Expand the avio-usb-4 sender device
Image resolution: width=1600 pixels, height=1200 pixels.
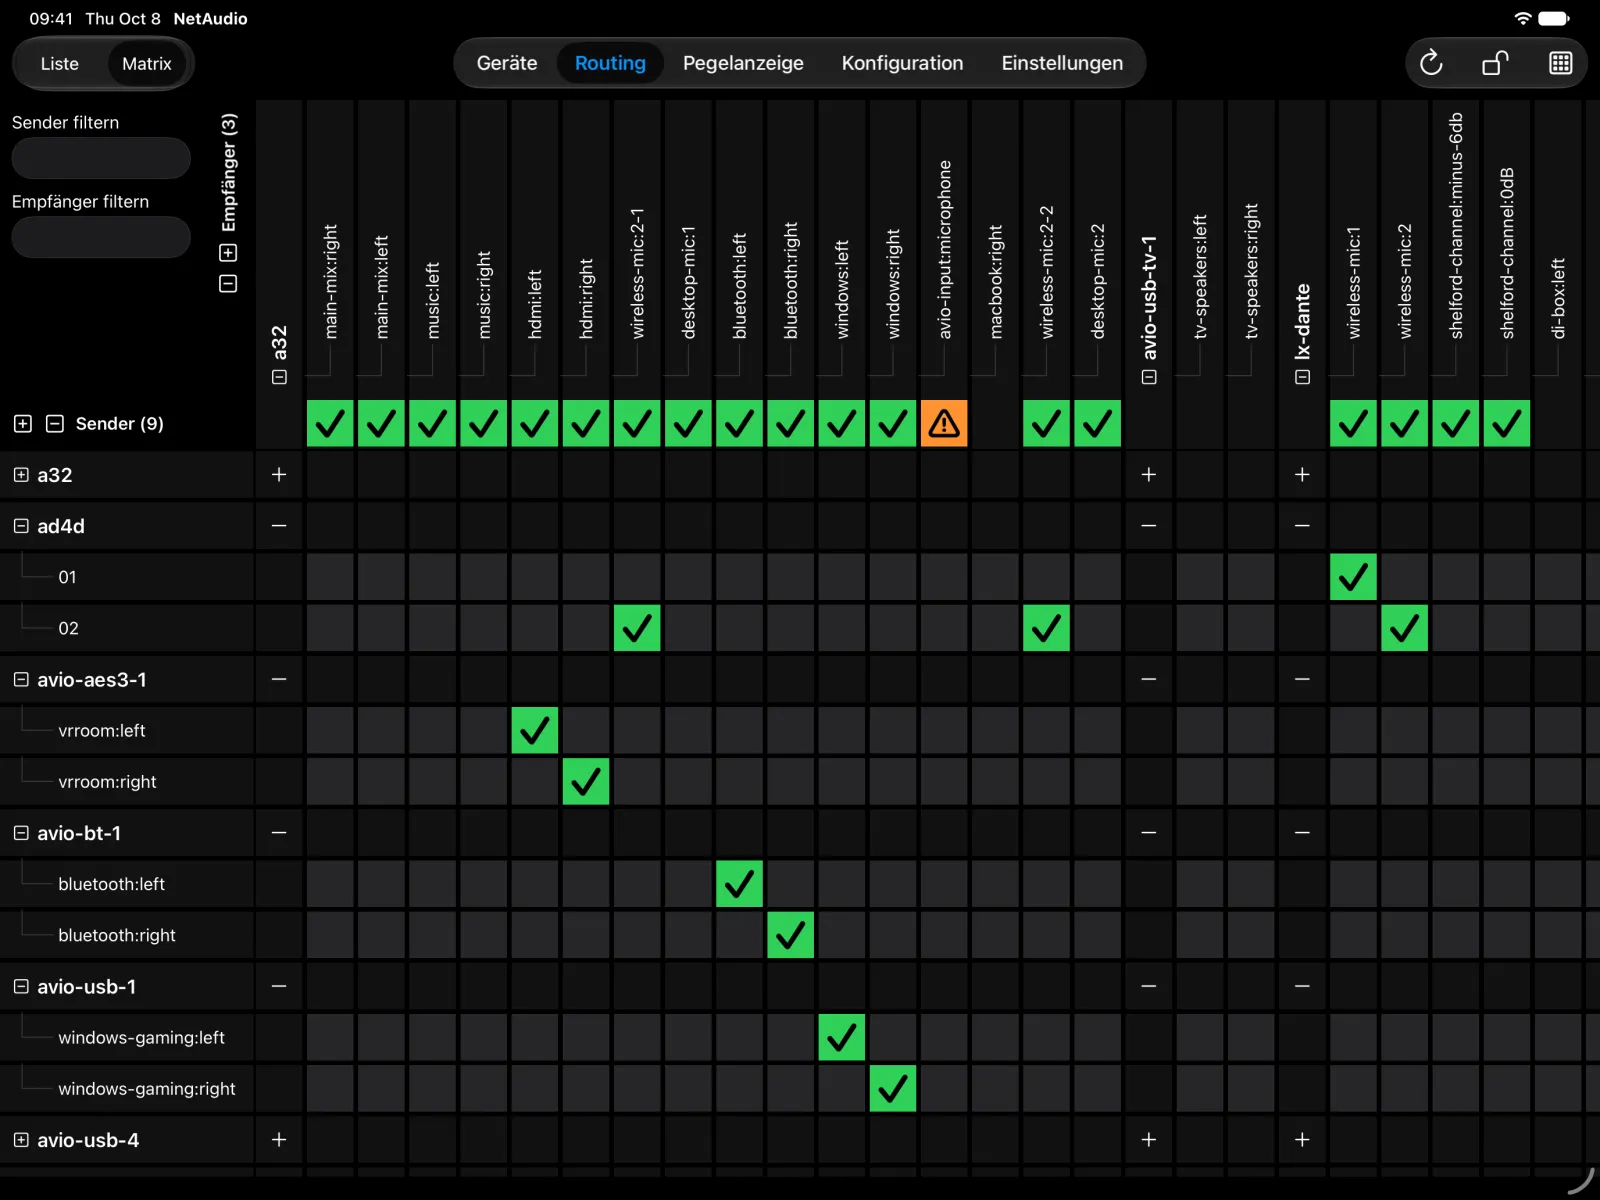[x=21, y=1140]
